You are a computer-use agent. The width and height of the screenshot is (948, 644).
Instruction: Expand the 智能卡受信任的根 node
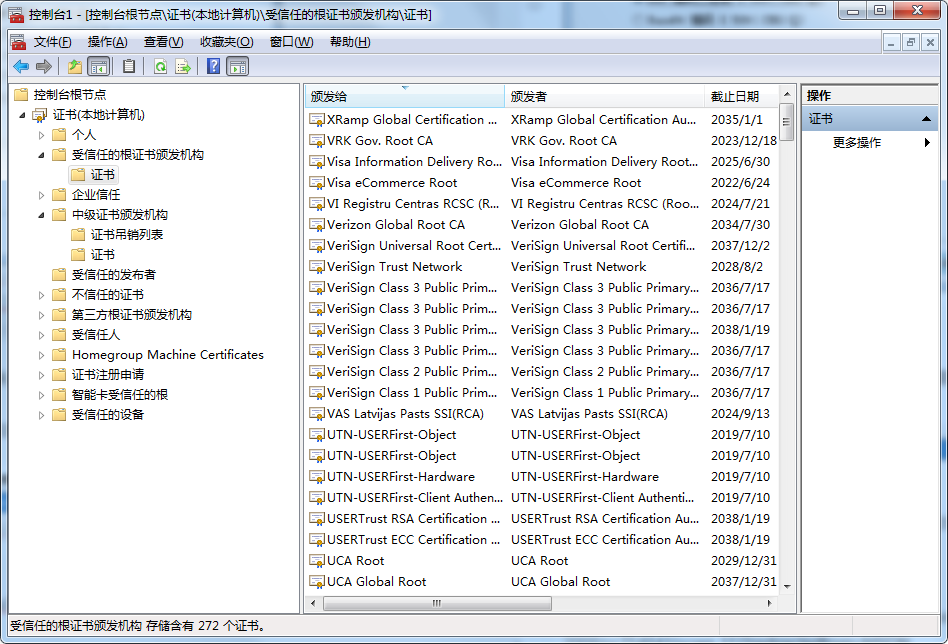tap(41, 395)
